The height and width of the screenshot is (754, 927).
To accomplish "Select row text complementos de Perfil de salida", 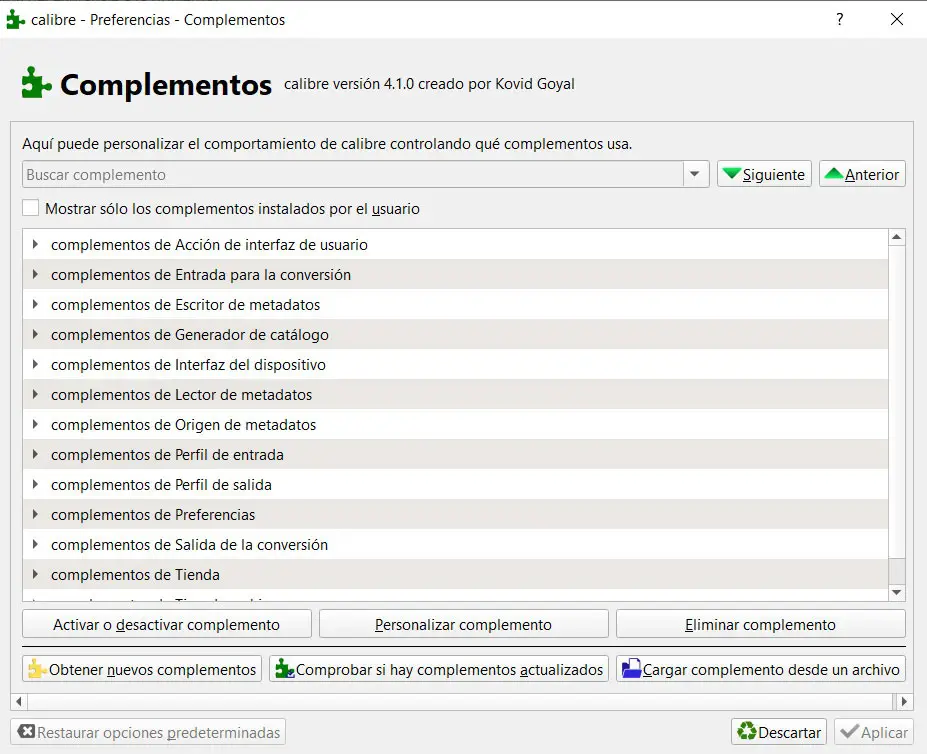I will coord(161,484).
